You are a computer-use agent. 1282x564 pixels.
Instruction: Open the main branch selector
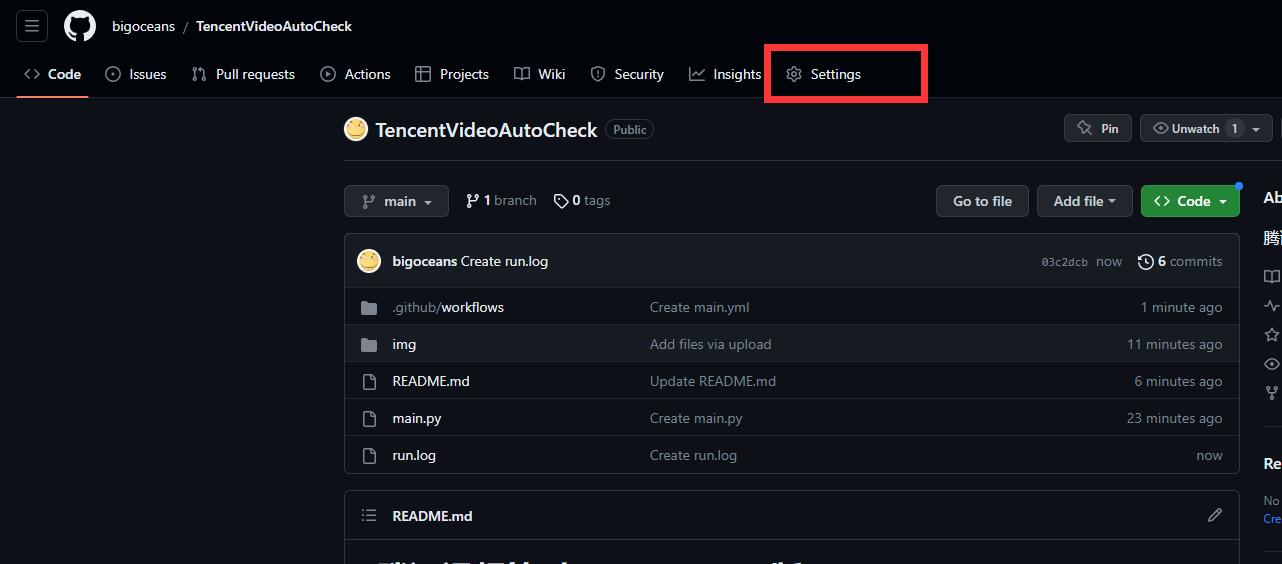396,201
